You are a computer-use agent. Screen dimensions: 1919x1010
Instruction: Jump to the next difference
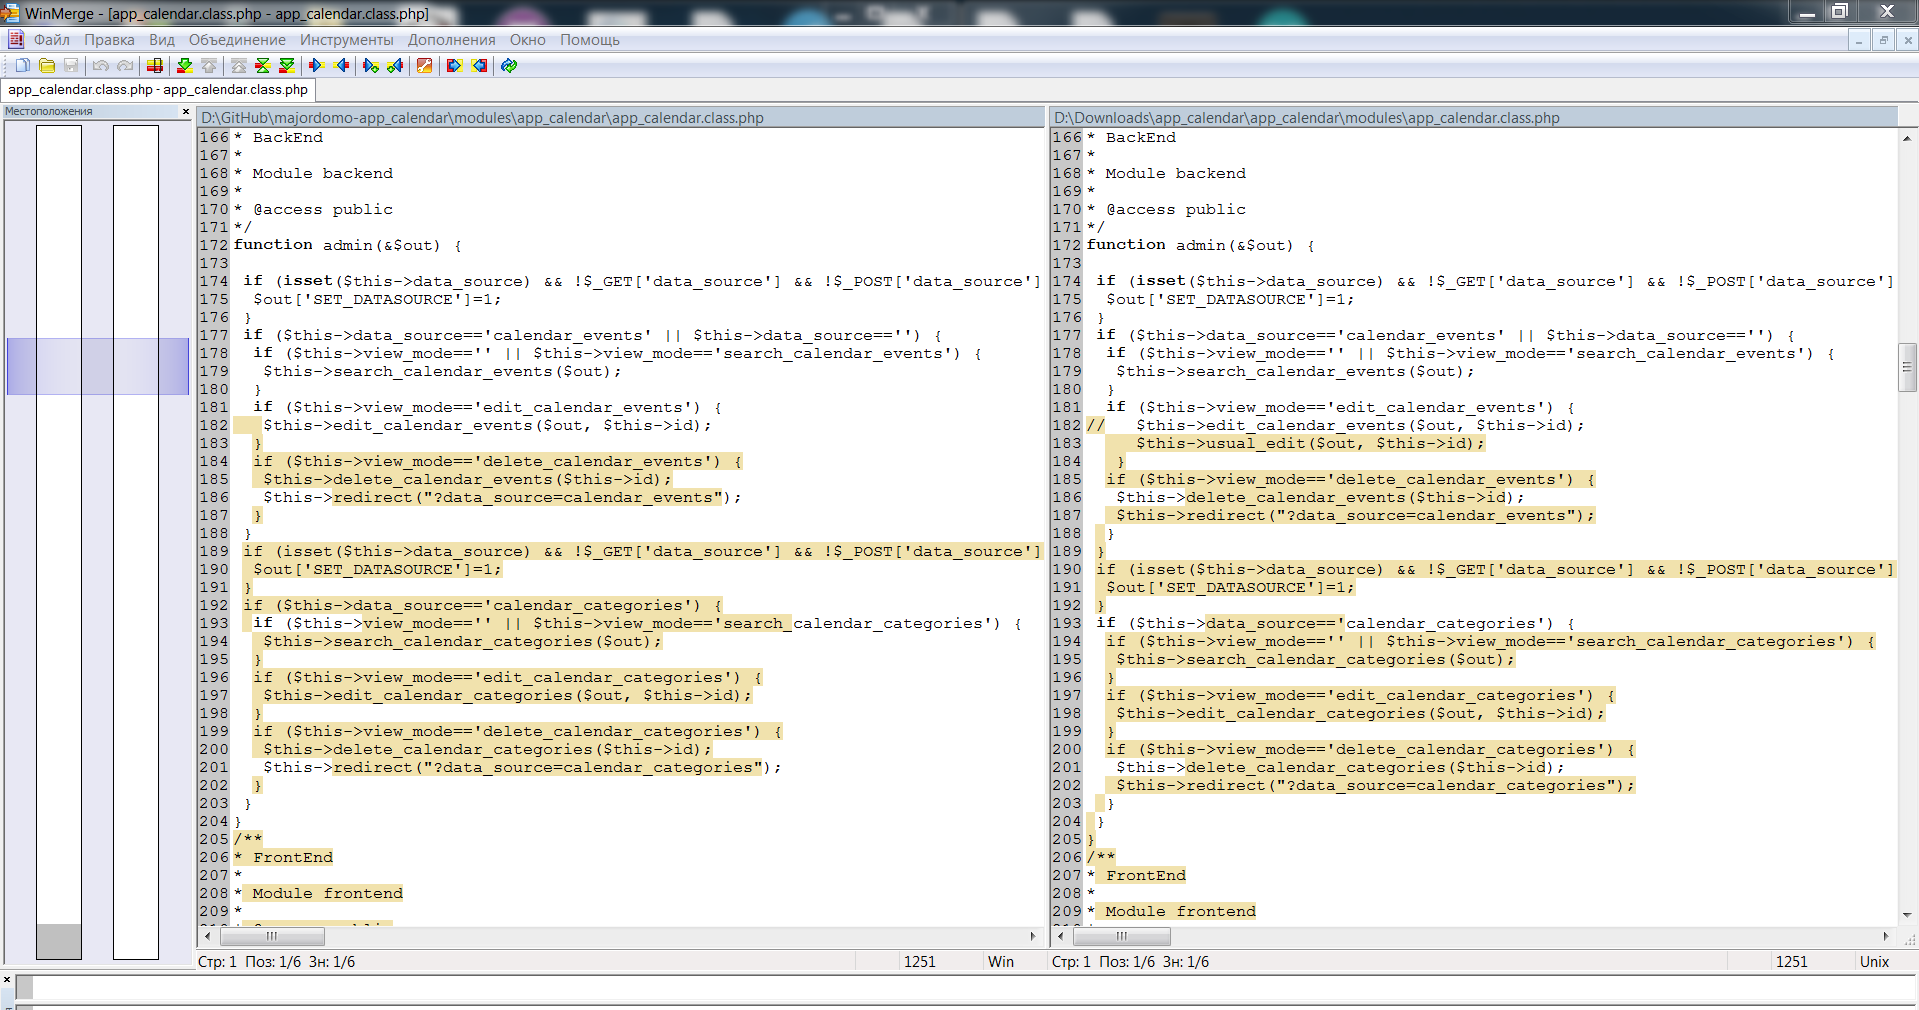[x=184, y=66]
